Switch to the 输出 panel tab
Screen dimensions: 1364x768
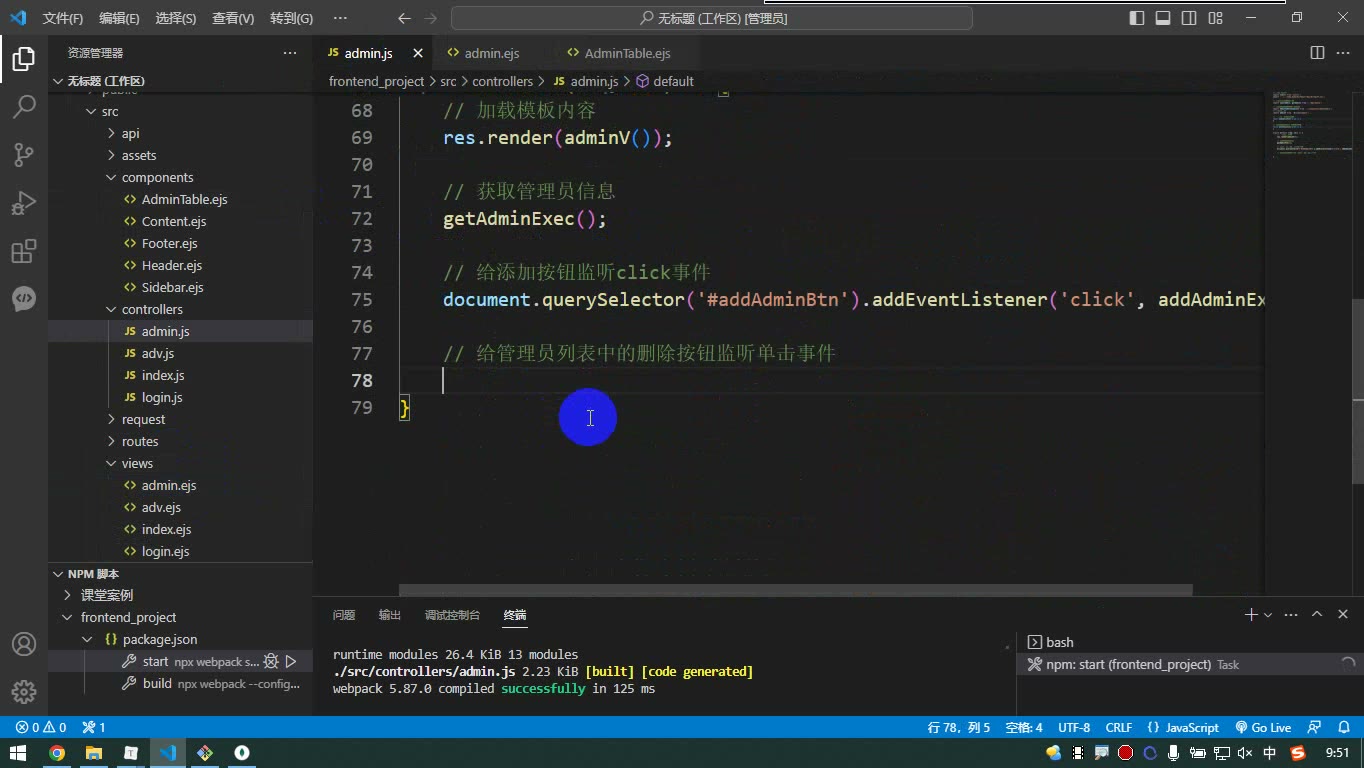[390, 615]
